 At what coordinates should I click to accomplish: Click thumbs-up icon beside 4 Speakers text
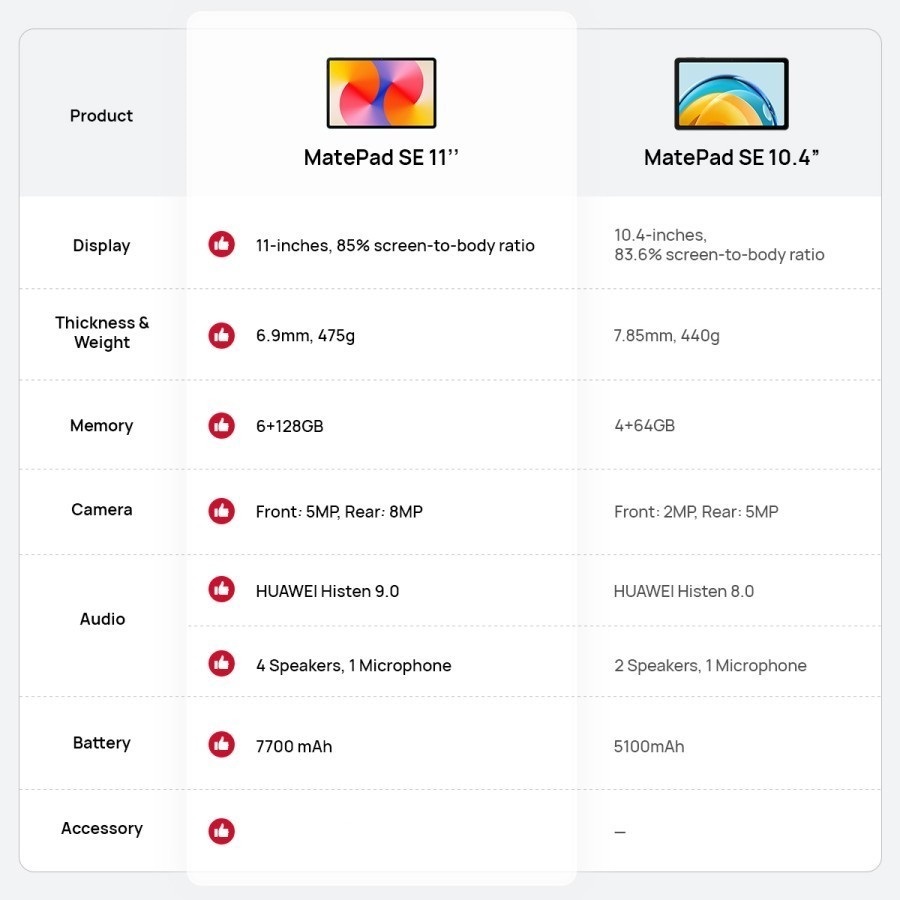coord(221,664)
